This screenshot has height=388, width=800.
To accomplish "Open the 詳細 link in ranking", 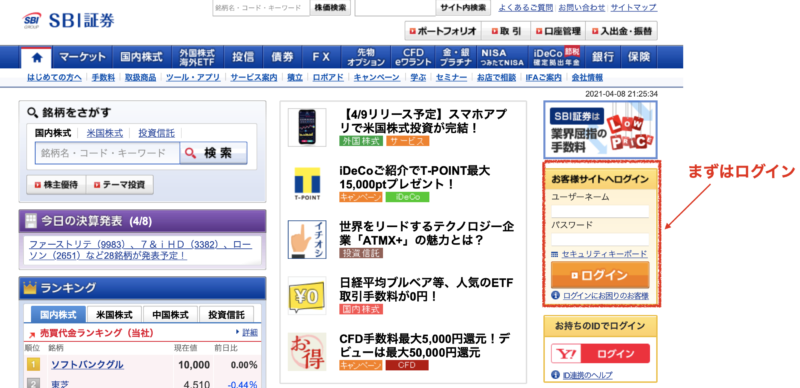I will [x=249, y=332].
